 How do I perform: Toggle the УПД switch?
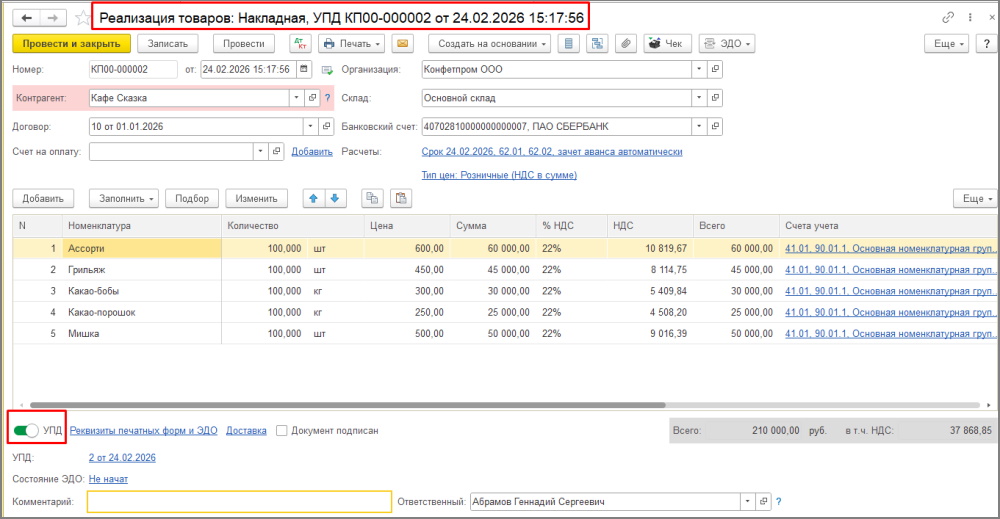pos(26,430)
